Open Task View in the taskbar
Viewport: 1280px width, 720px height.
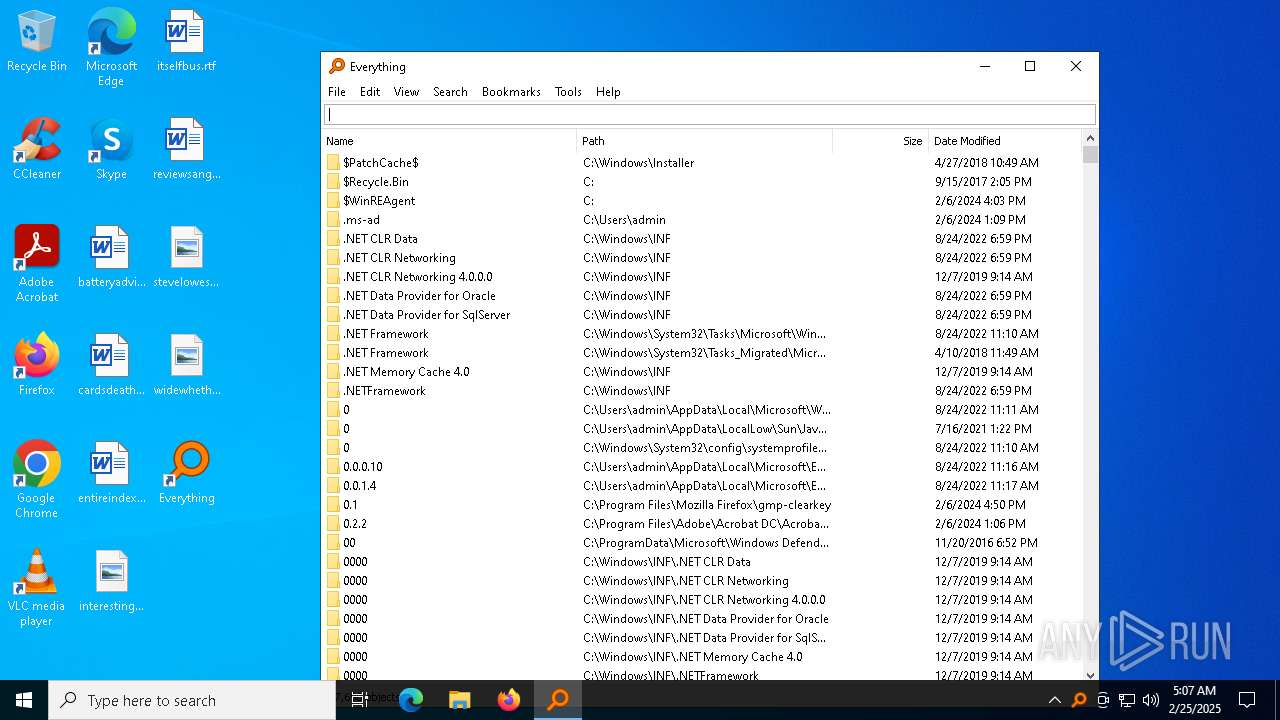coord(360,700)
